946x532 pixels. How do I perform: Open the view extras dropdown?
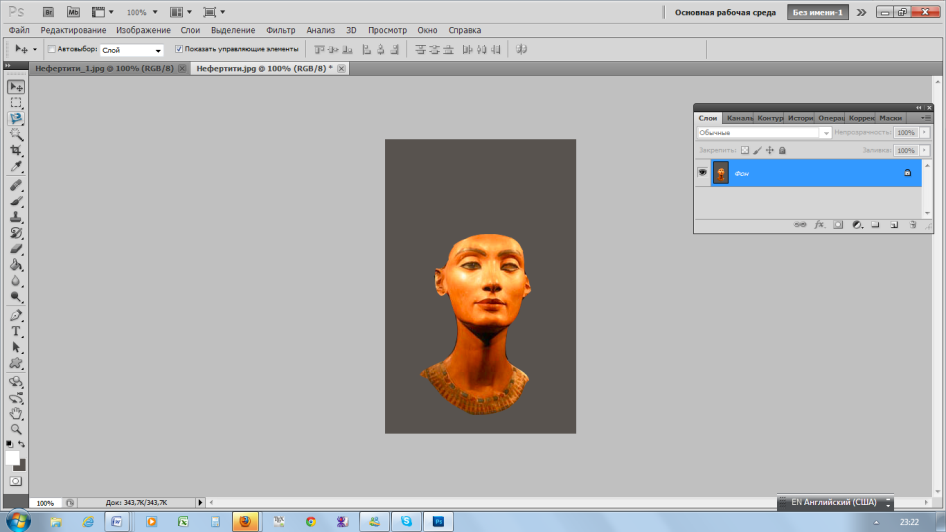103,12
